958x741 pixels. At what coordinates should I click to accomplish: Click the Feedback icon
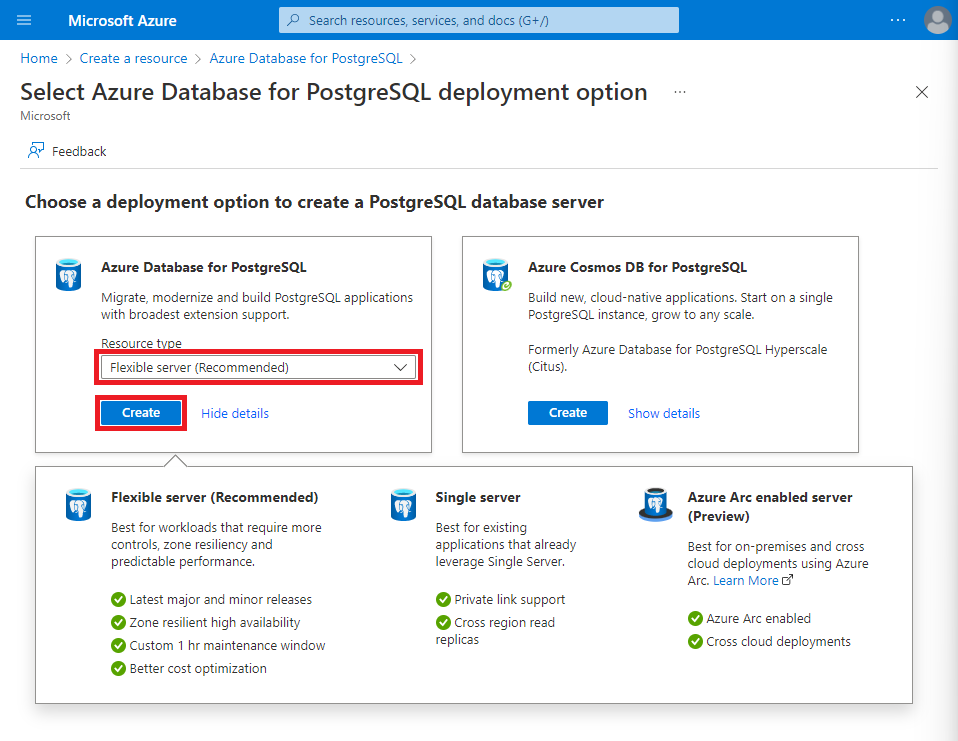click(36, 150)
